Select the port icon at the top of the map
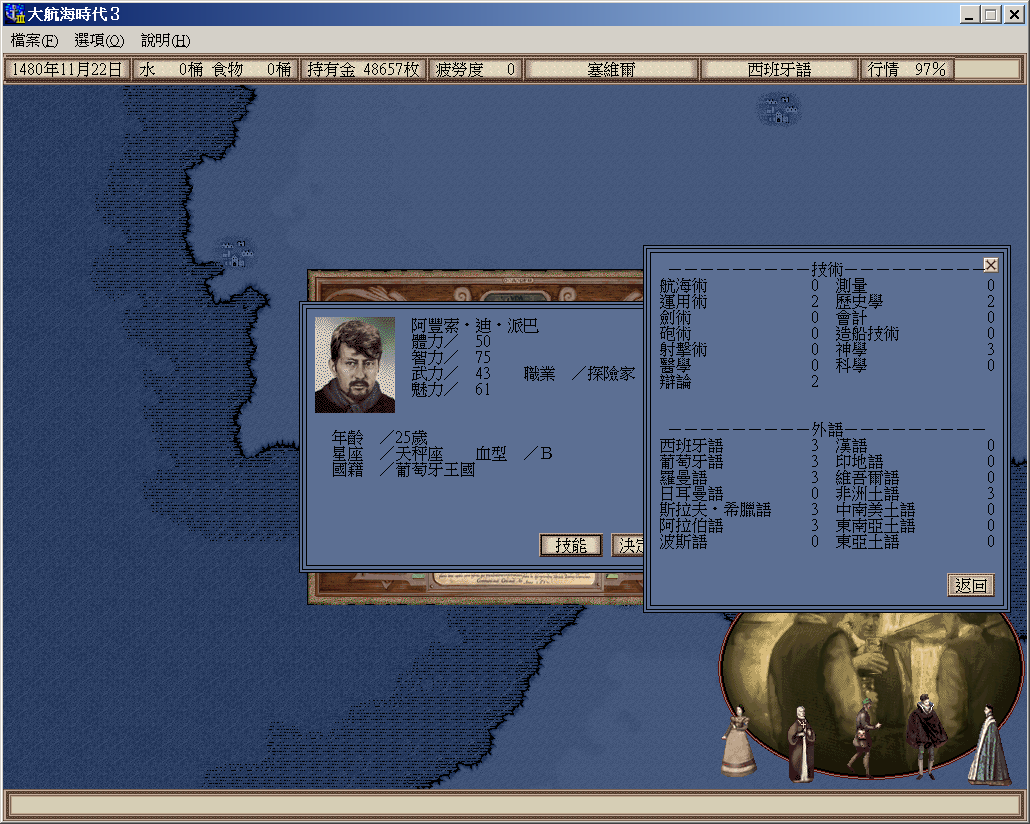The image size is (1030, 824). click(778, 108)
